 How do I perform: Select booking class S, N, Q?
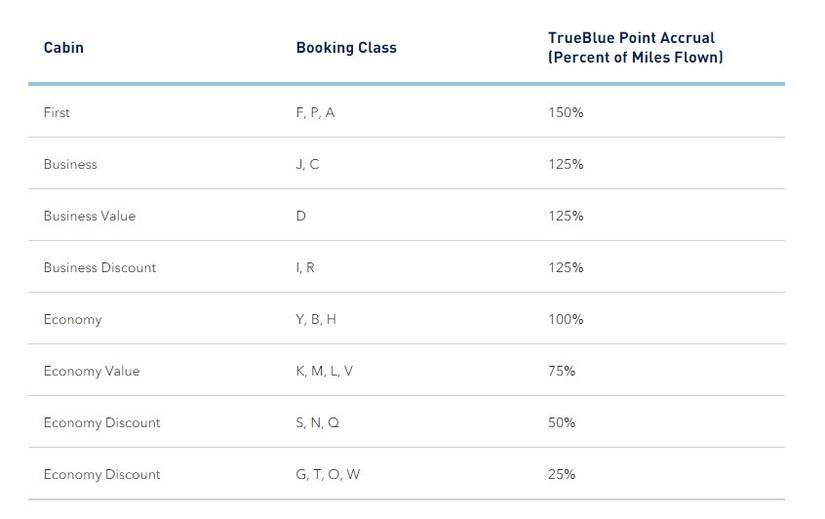click(317, 423)
